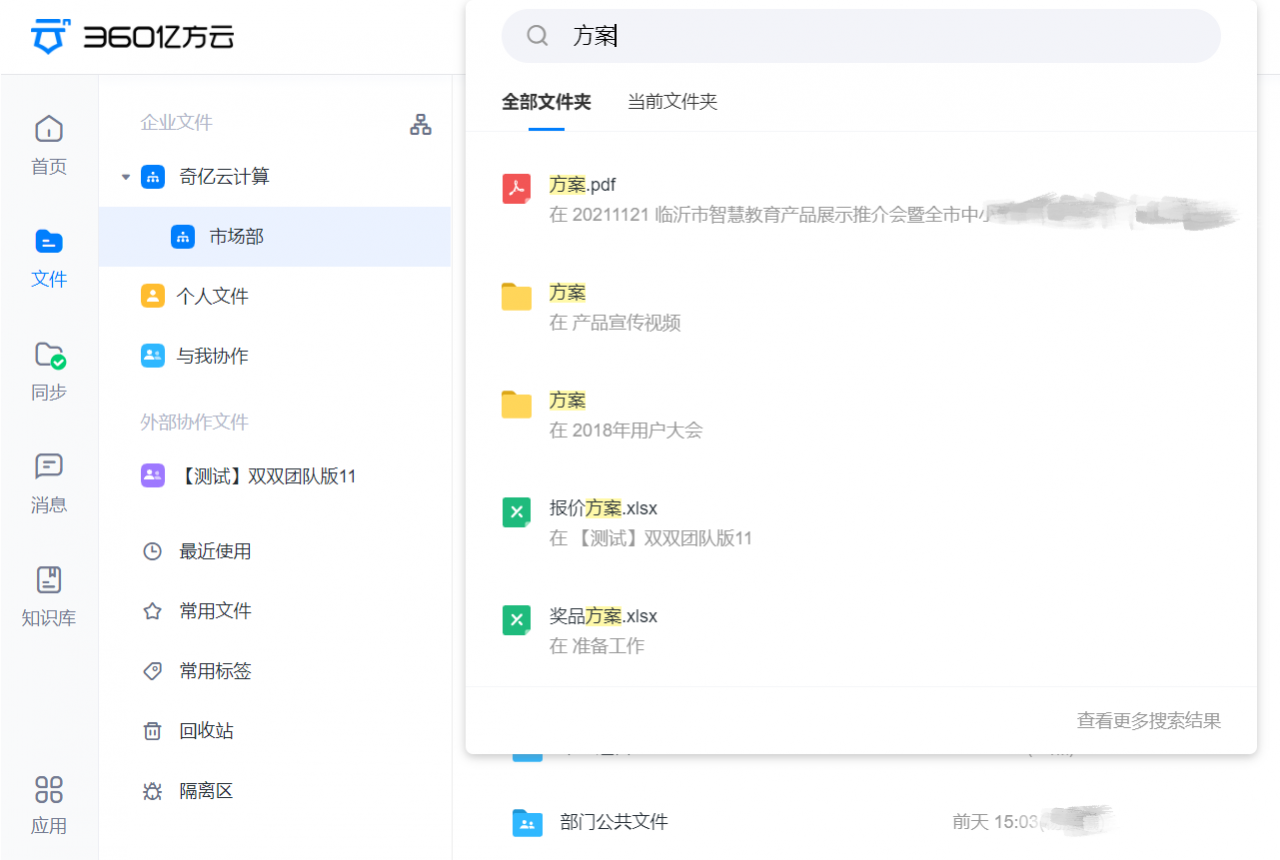Image resolution: width=1280 pixels, height=860 pixels.
Task: Click the 360亿方云 logo
Action: coord(130,36)
